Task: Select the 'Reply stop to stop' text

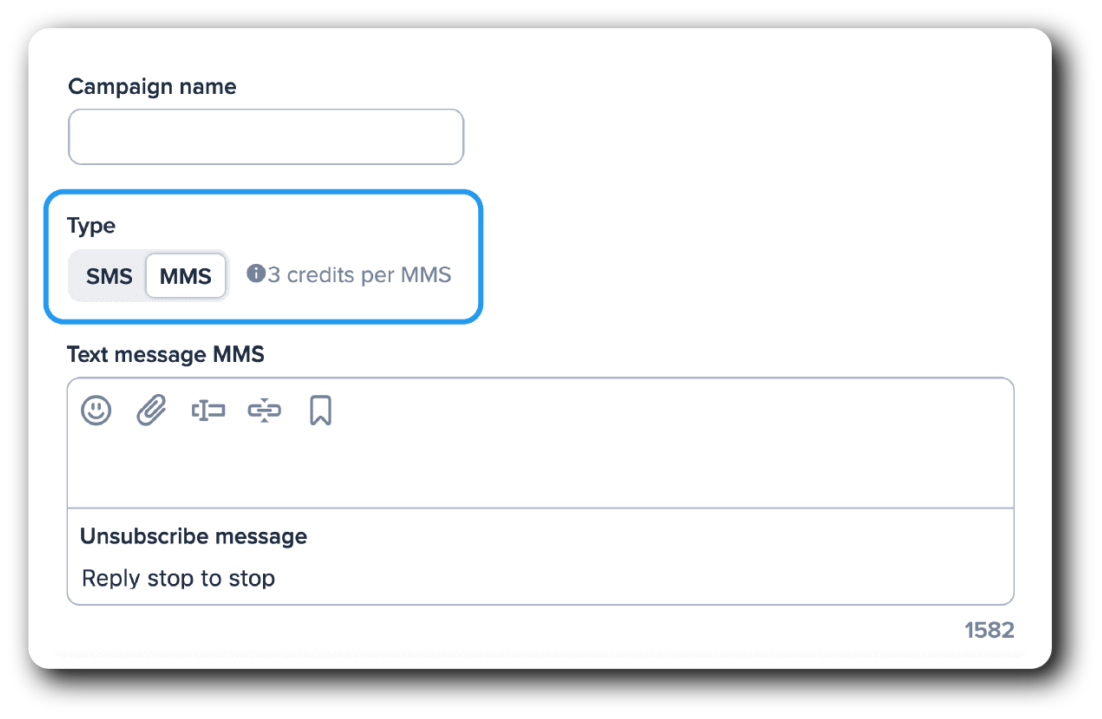Action: 177,578
